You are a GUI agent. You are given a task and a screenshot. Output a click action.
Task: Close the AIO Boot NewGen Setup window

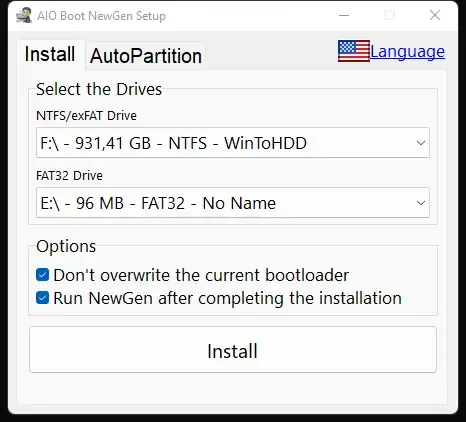(435, 15)
